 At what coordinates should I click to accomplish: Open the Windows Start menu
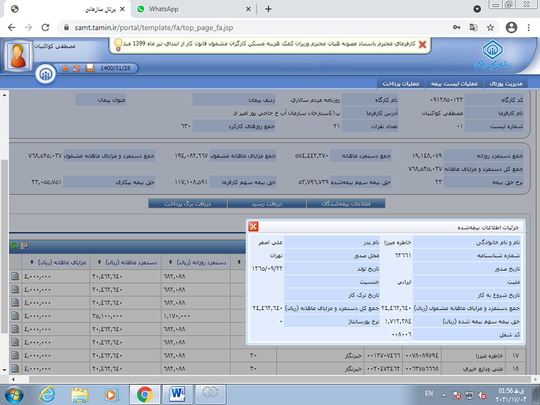pyautogui.click(x=14, y=395)
